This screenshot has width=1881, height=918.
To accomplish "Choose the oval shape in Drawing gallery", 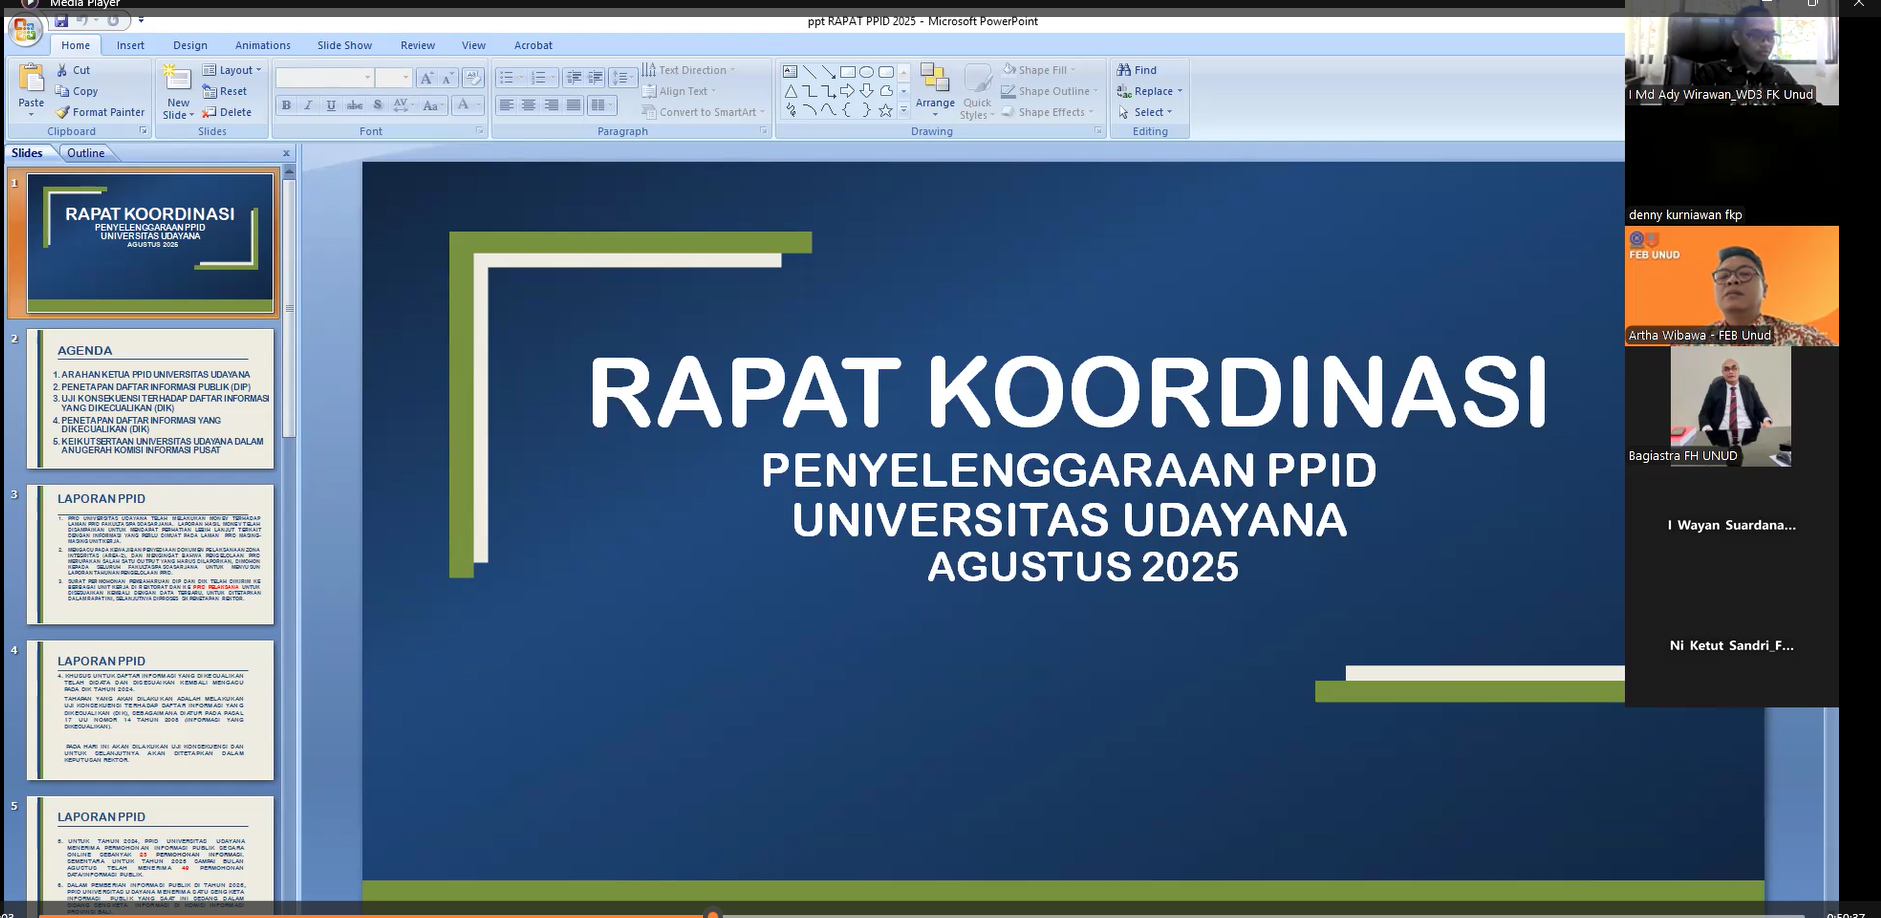I will point(867,72).
